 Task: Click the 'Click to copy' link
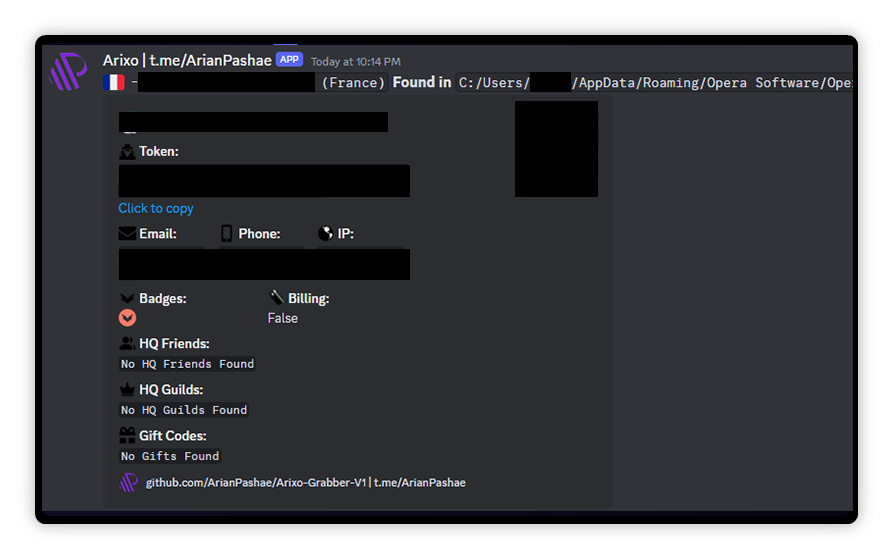(x=155, y=208)
